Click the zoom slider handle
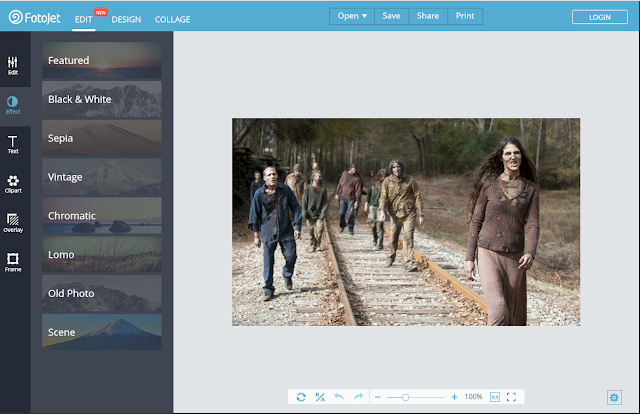The width and height of the screenshot is (640, 414). coord(405,397)
